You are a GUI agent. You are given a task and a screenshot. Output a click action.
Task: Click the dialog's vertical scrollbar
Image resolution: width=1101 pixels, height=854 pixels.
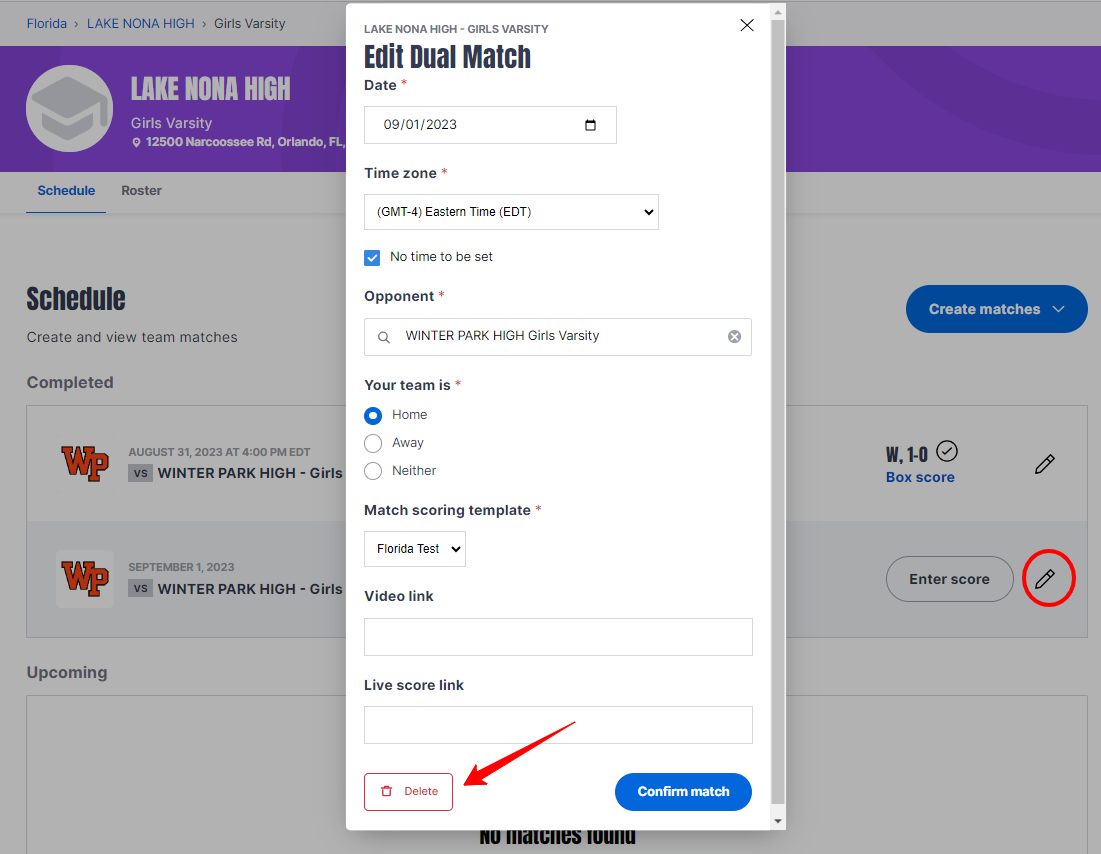click(x=777, y=416)
